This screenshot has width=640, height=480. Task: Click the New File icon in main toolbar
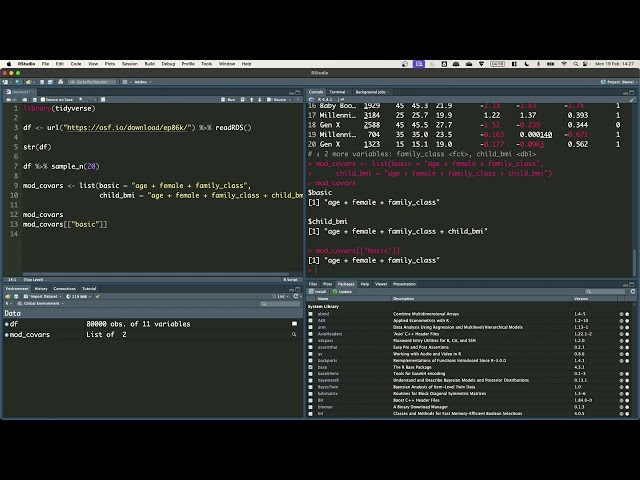6,82
